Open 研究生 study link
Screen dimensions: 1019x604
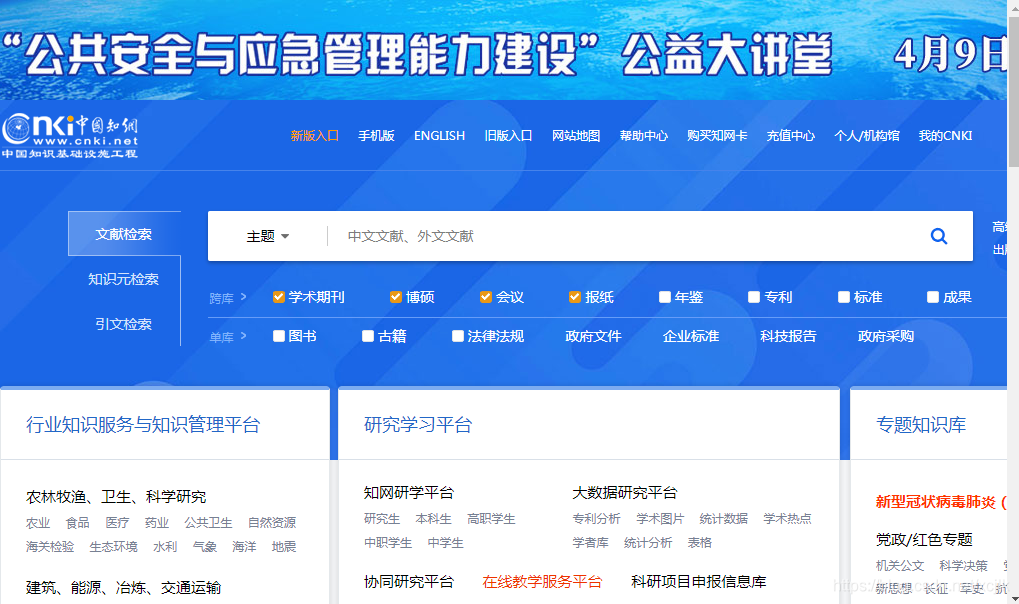point(382,519)
